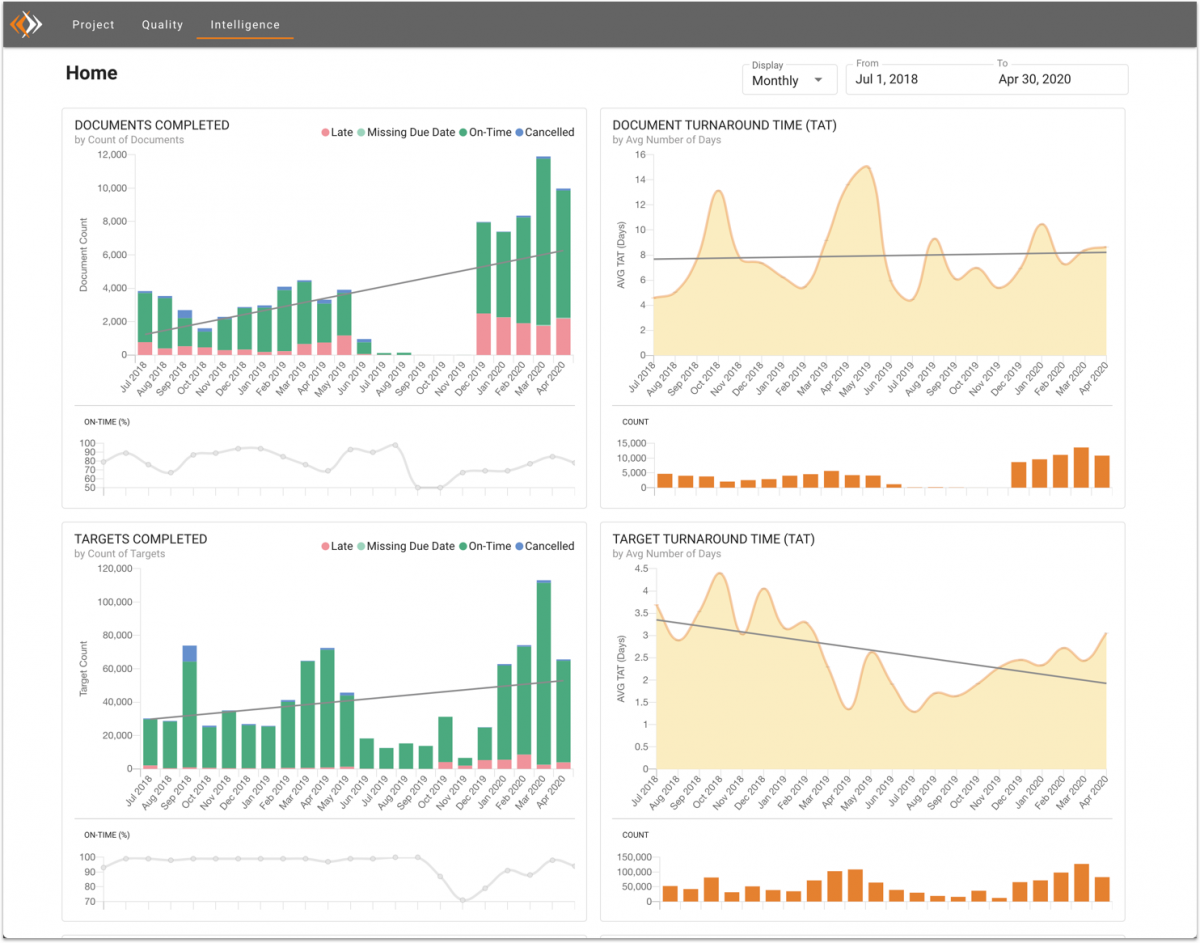Switch to the Quality tab
Screen dimensions: 1200x943
click(x=162, y=24)
